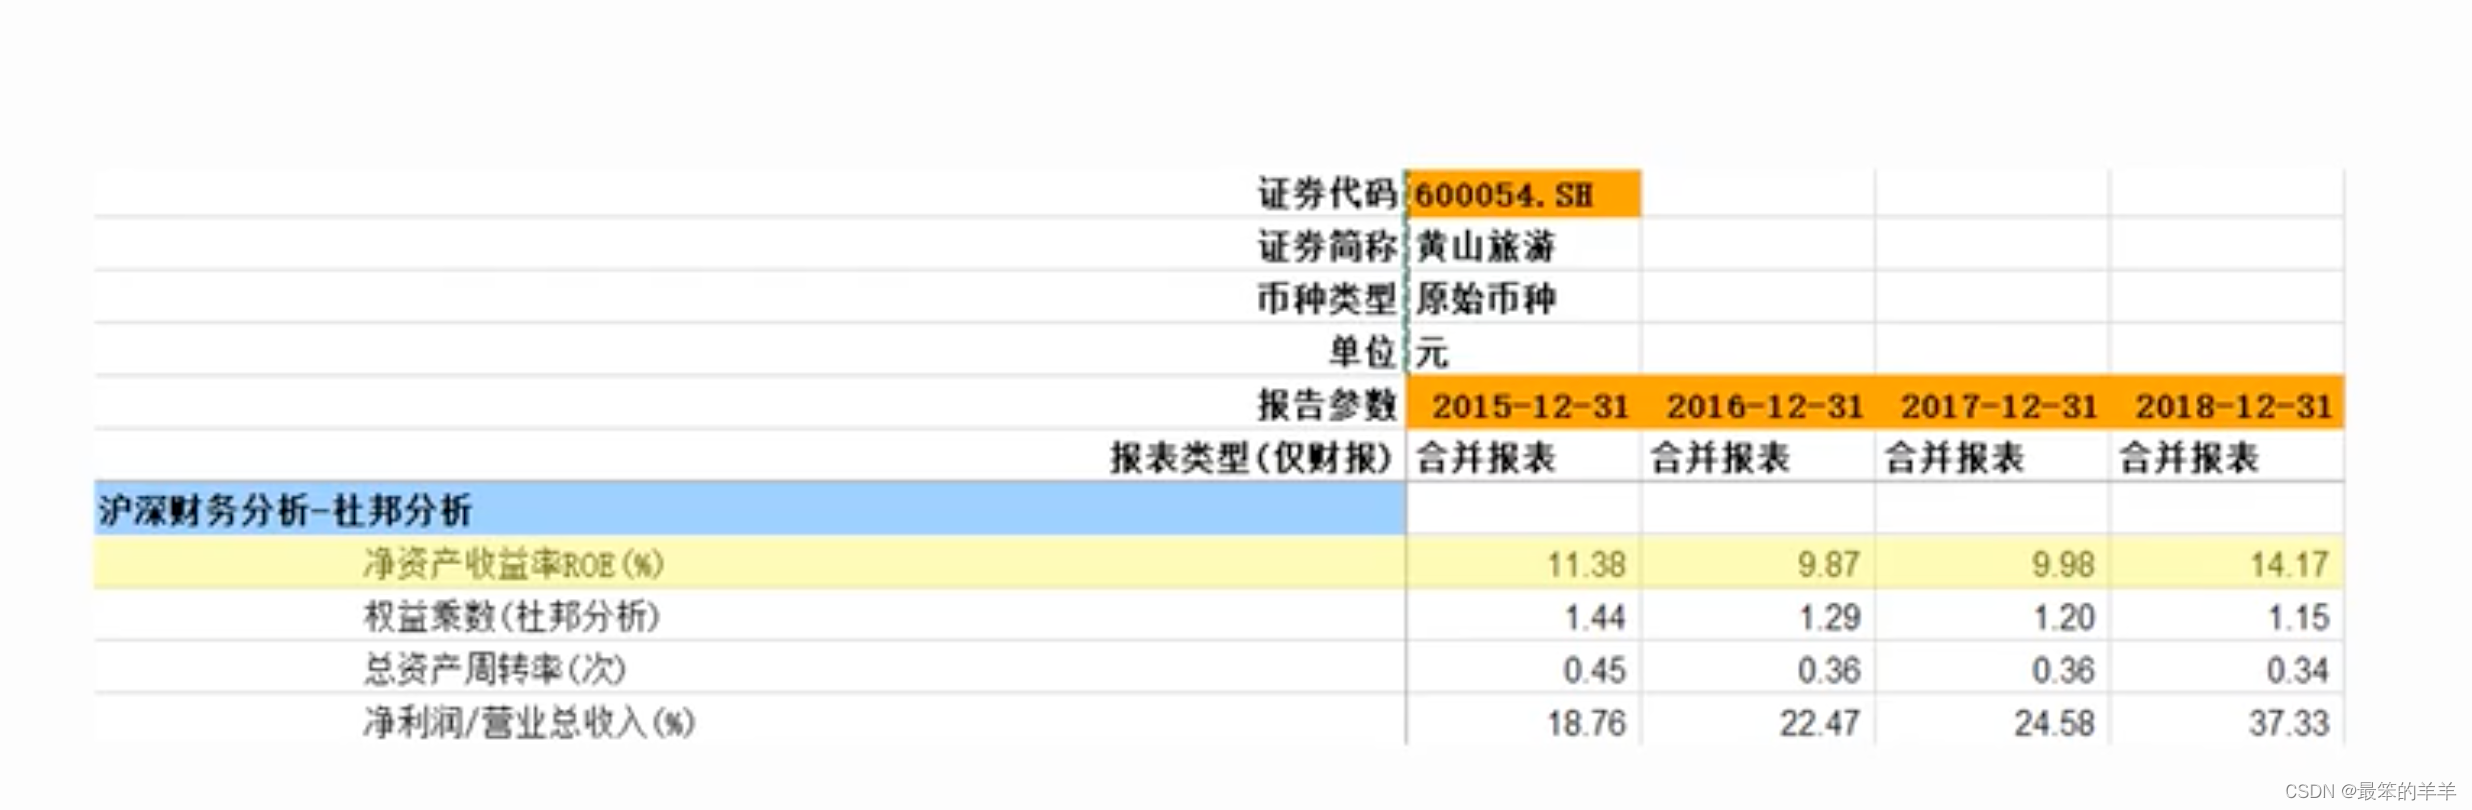Click the 净利润/营业总收入(%) row label
Viewport: 2472px width, 810px height.
click(x=529, y=722)
